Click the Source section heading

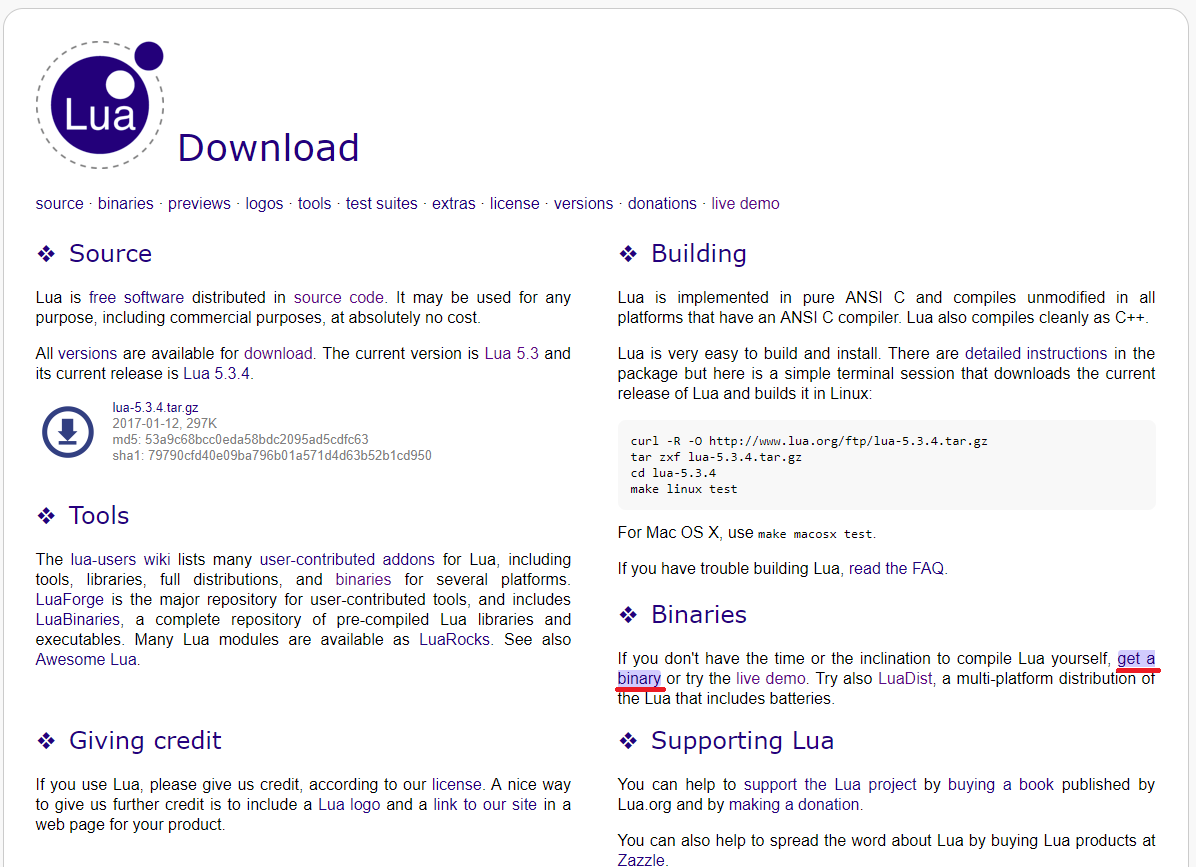(x=110, y=254)
